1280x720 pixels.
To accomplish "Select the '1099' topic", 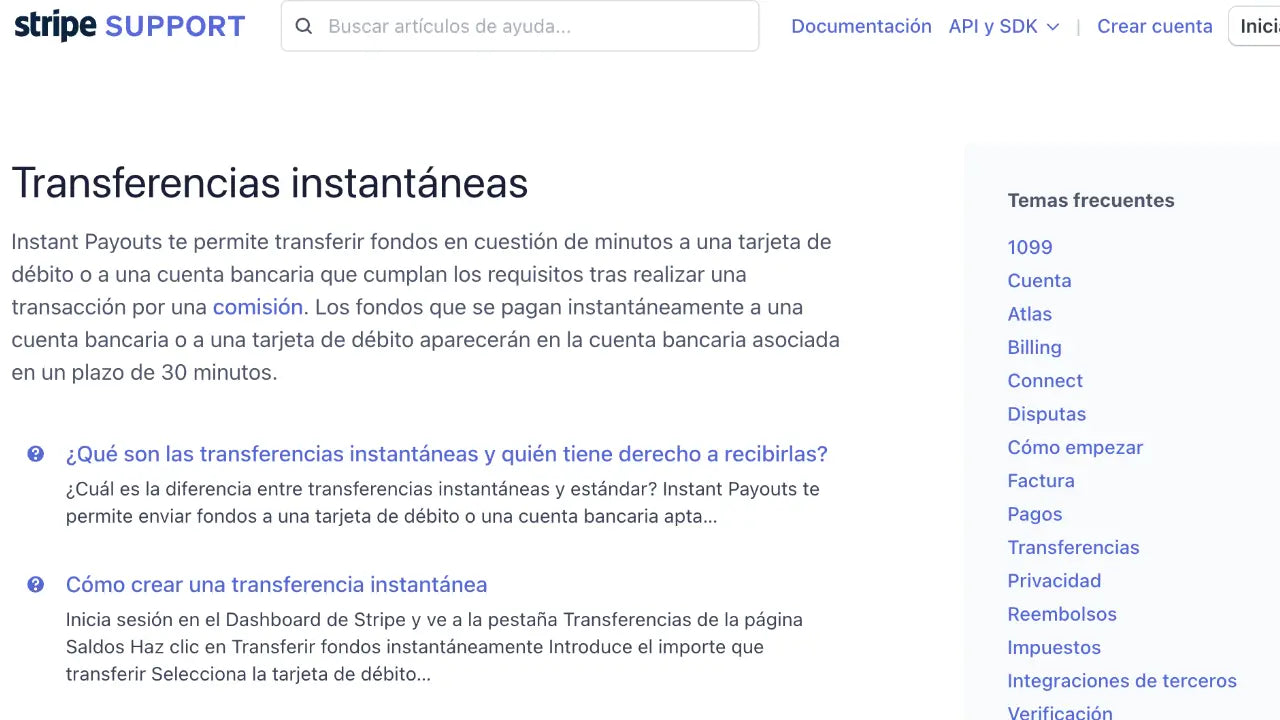I will click(x=1030, y=247).
